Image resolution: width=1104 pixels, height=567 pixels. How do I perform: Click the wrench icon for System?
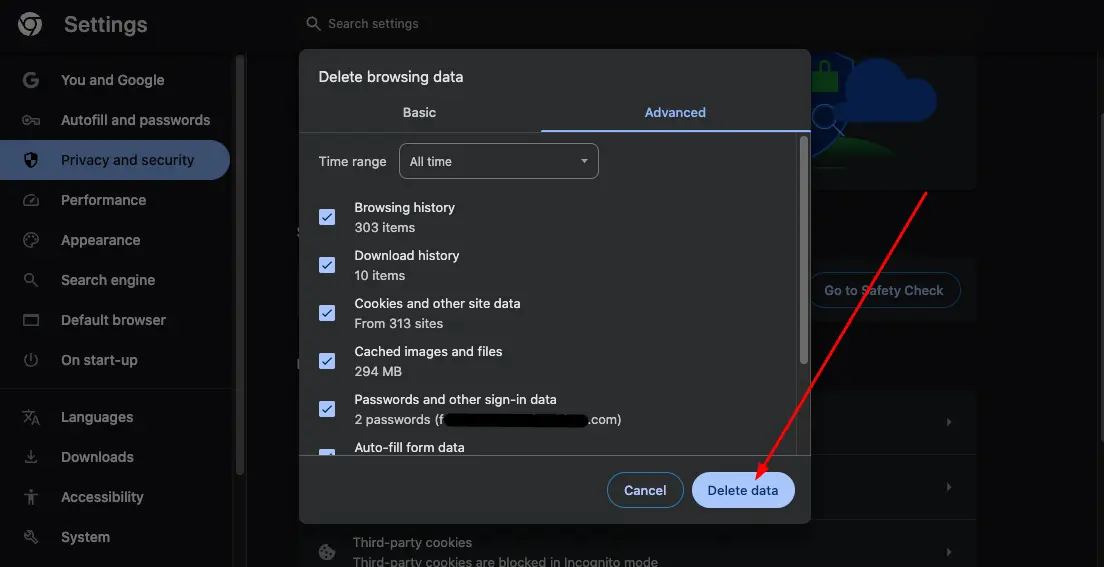30,537
